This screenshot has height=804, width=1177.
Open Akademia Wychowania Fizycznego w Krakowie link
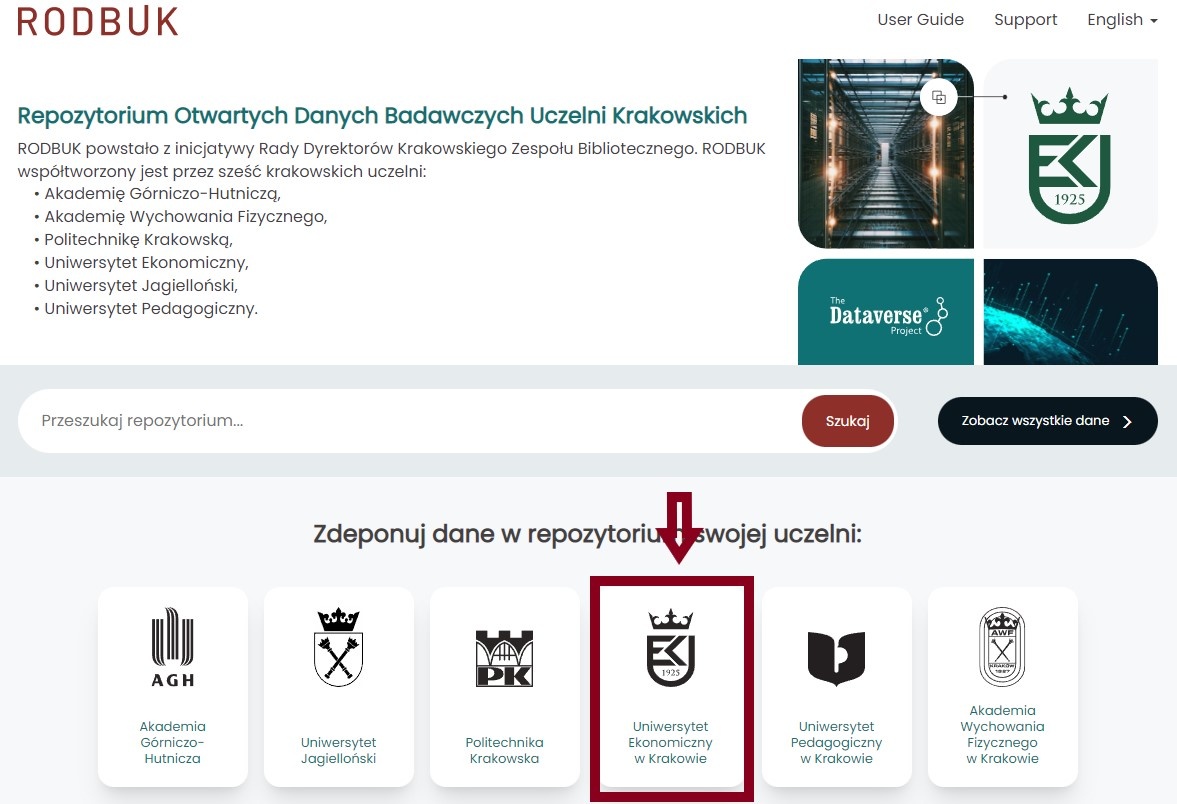tap(1002, 734)
